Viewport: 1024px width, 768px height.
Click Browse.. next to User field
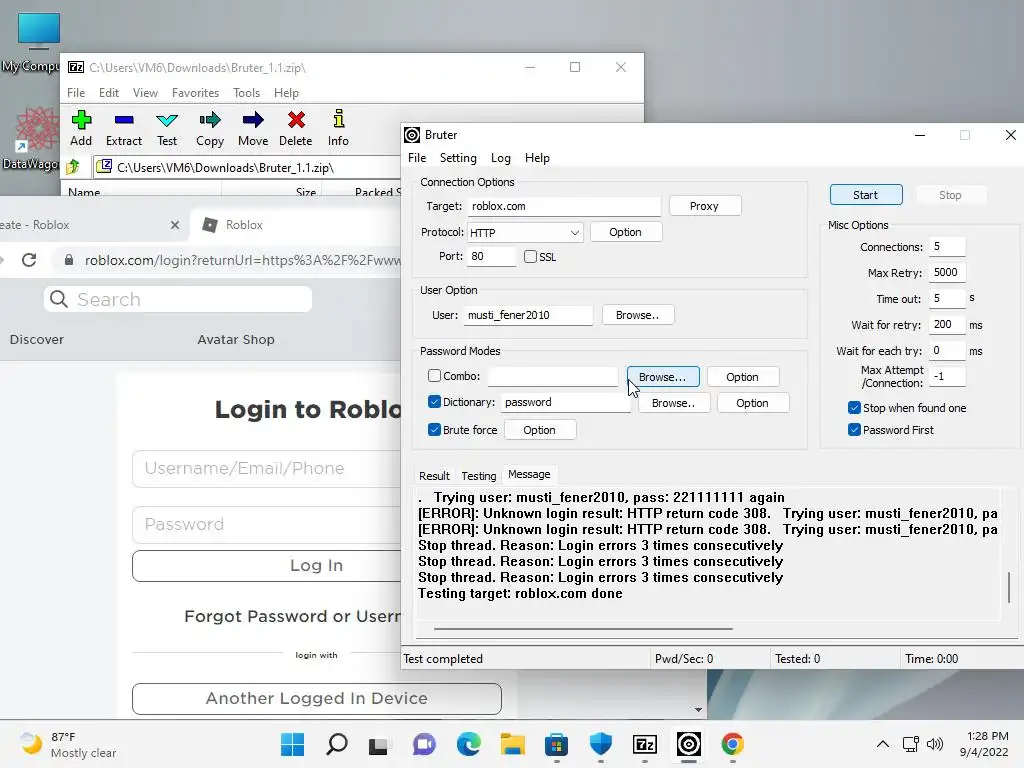637,315
